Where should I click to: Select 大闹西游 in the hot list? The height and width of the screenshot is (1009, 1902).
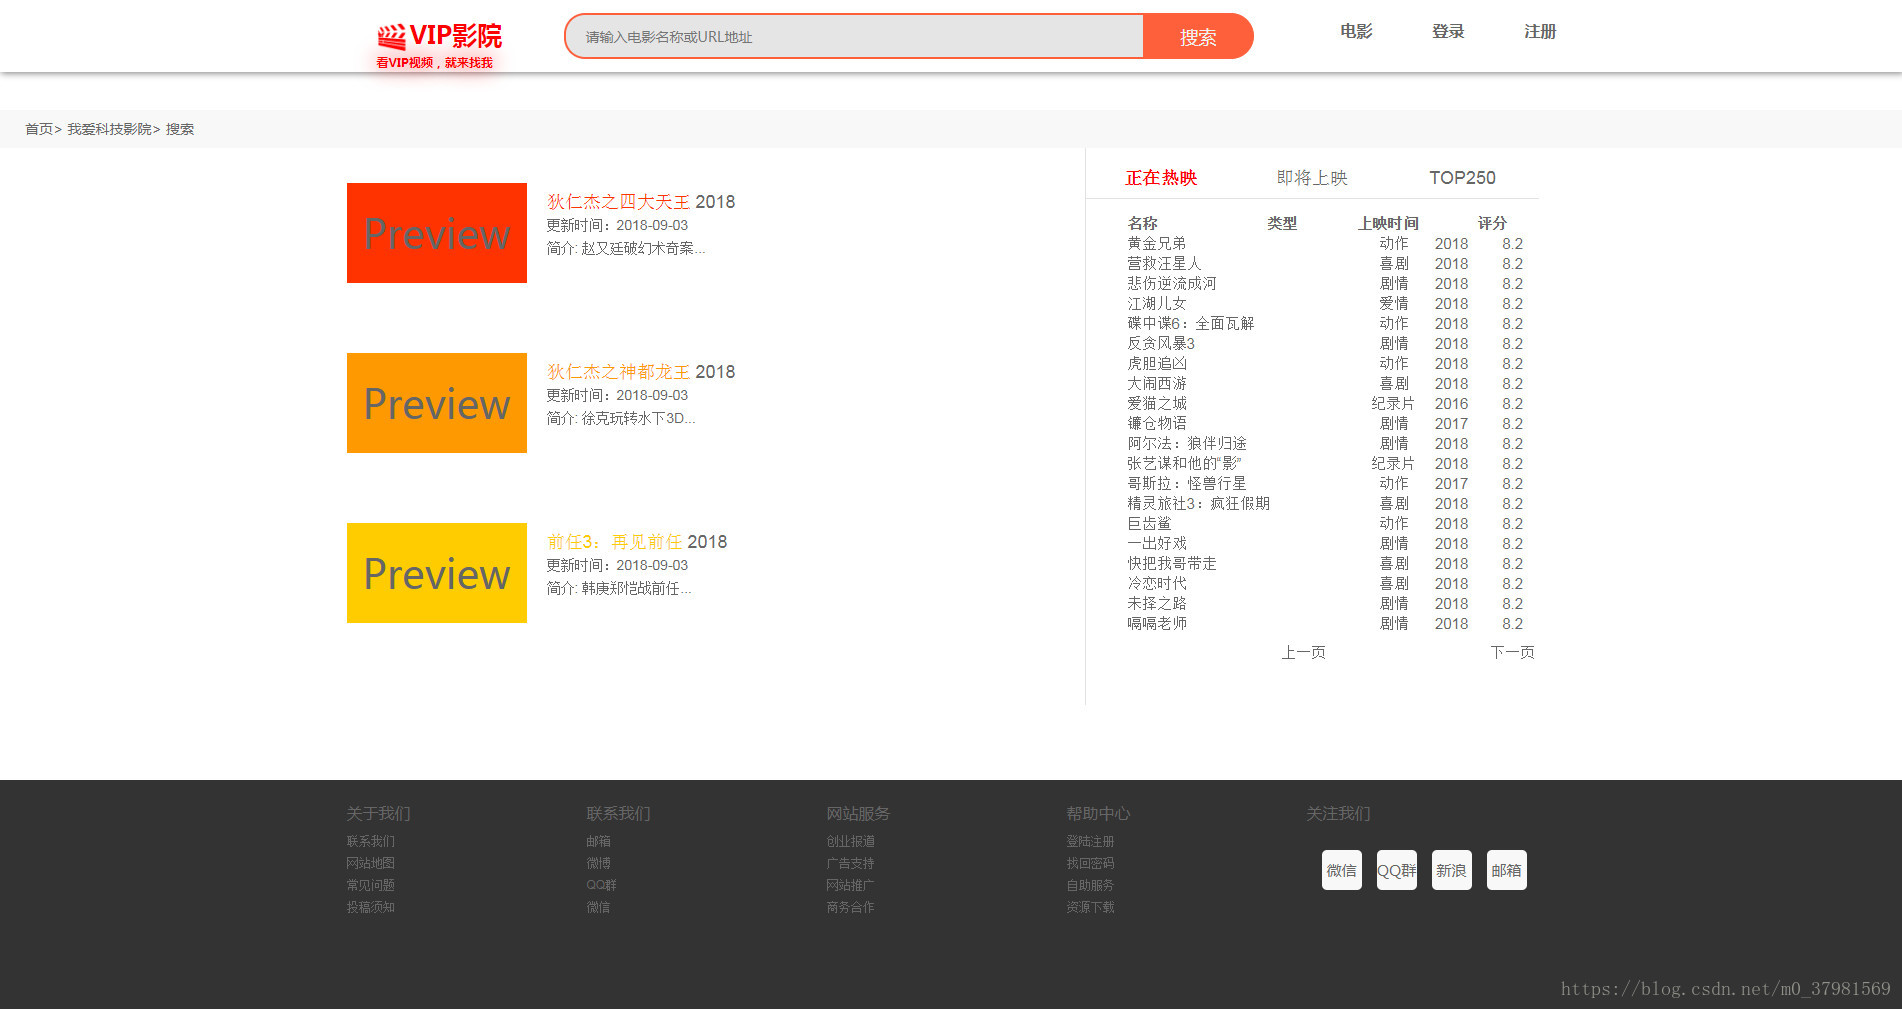[1157, 383]
